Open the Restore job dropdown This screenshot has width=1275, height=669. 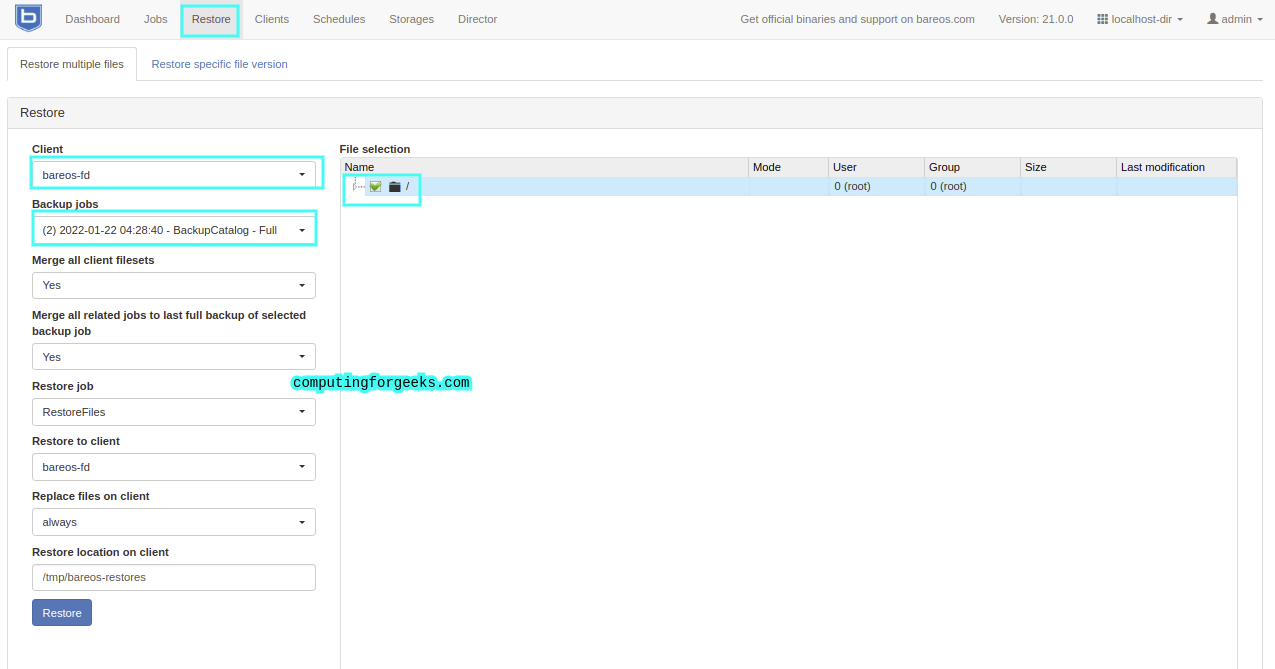(x=174, y=412)
